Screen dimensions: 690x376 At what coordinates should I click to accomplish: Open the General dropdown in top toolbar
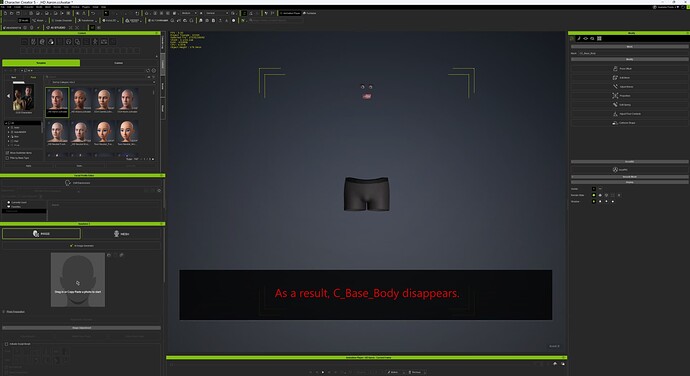click(217, 13)
